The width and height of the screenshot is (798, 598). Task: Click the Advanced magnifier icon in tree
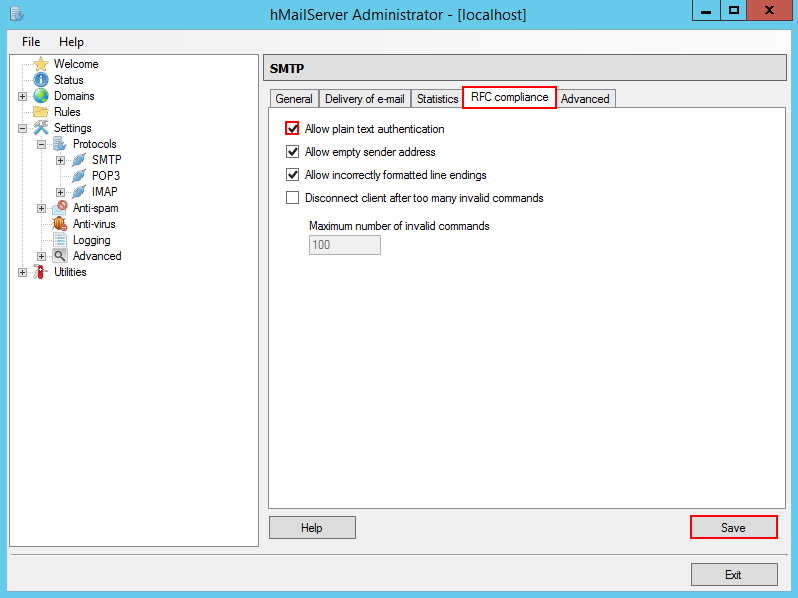(x=60, y=256)
